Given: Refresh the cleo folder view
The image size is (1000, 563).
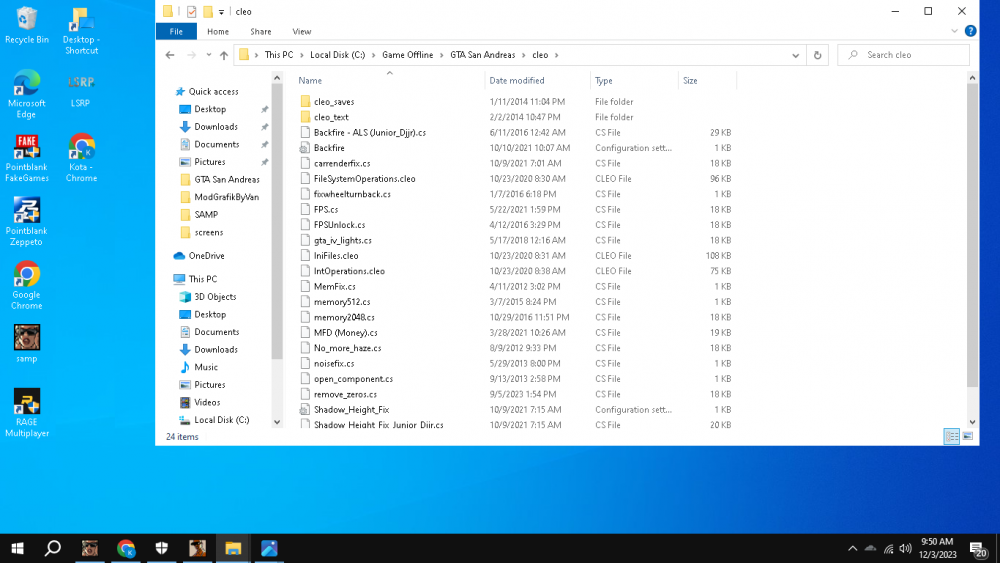Looking at the screenshot, I should click(818, 55).
